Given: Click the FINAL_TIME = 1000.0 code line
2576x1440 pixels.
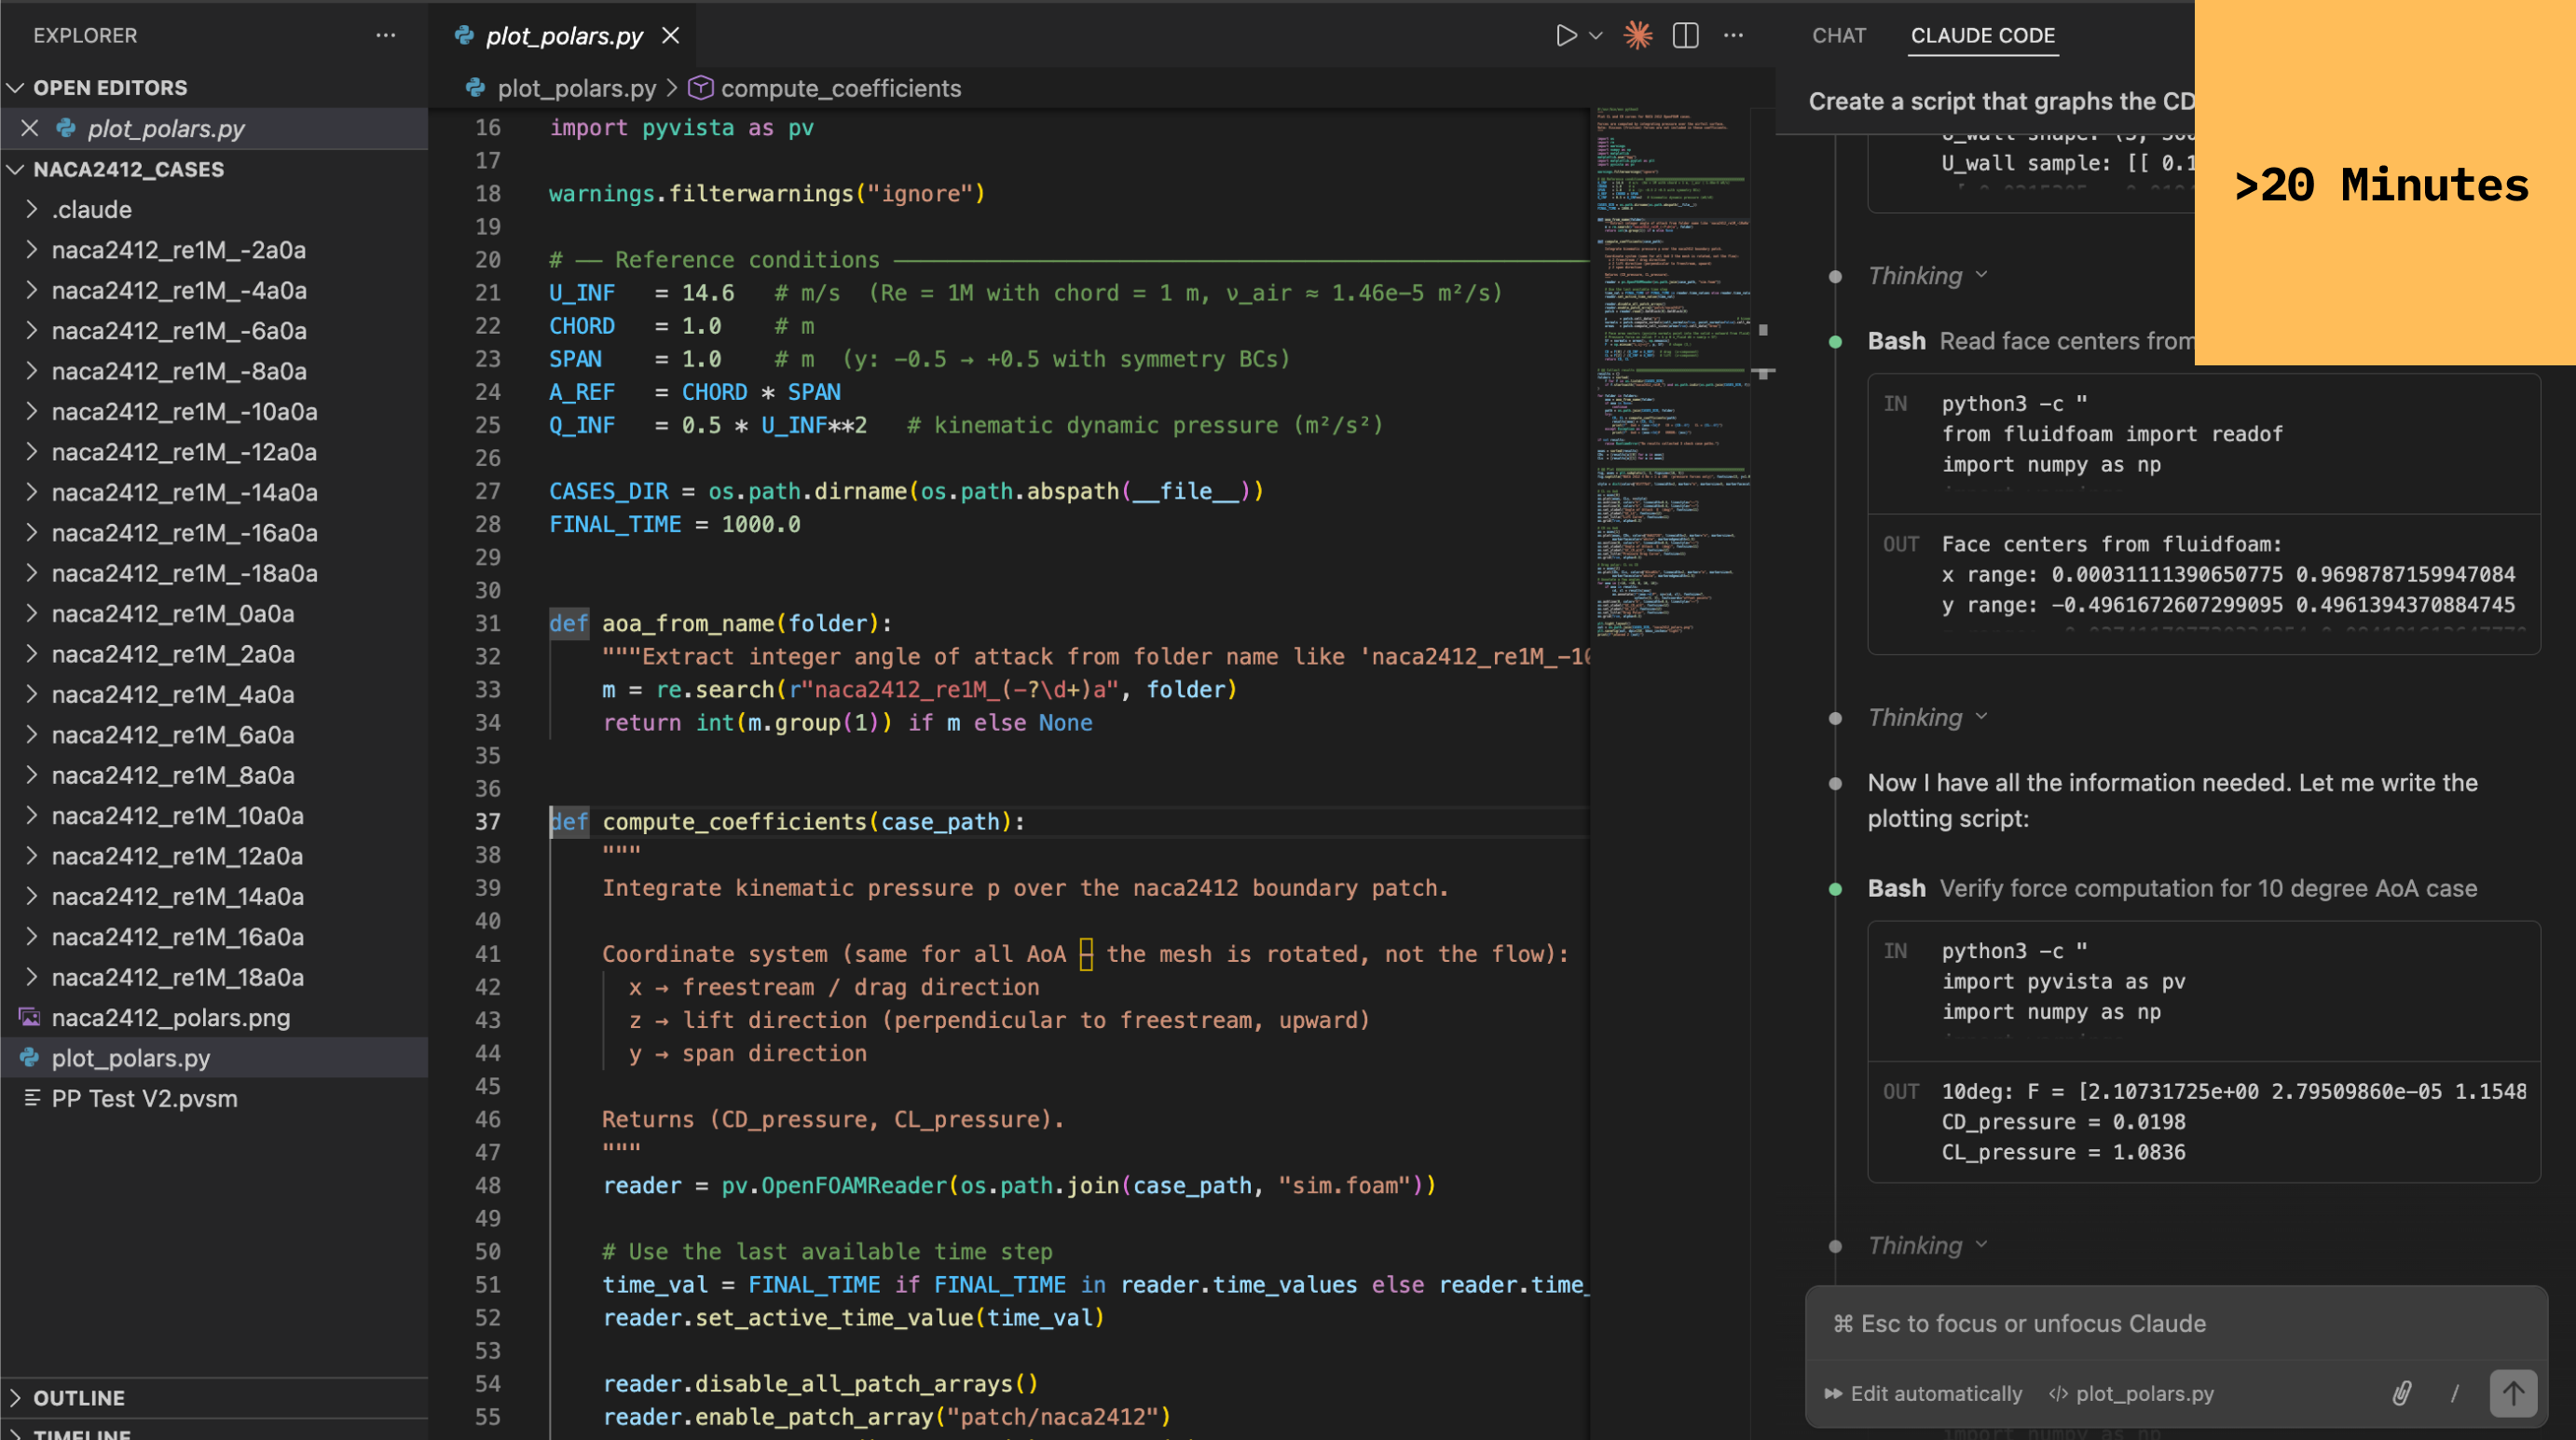Looking at the screenshot, I should point(675,525).
